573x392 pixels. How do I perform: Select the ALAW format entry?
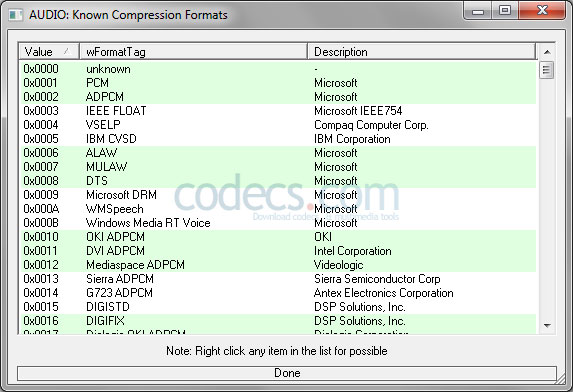[102, 153]
